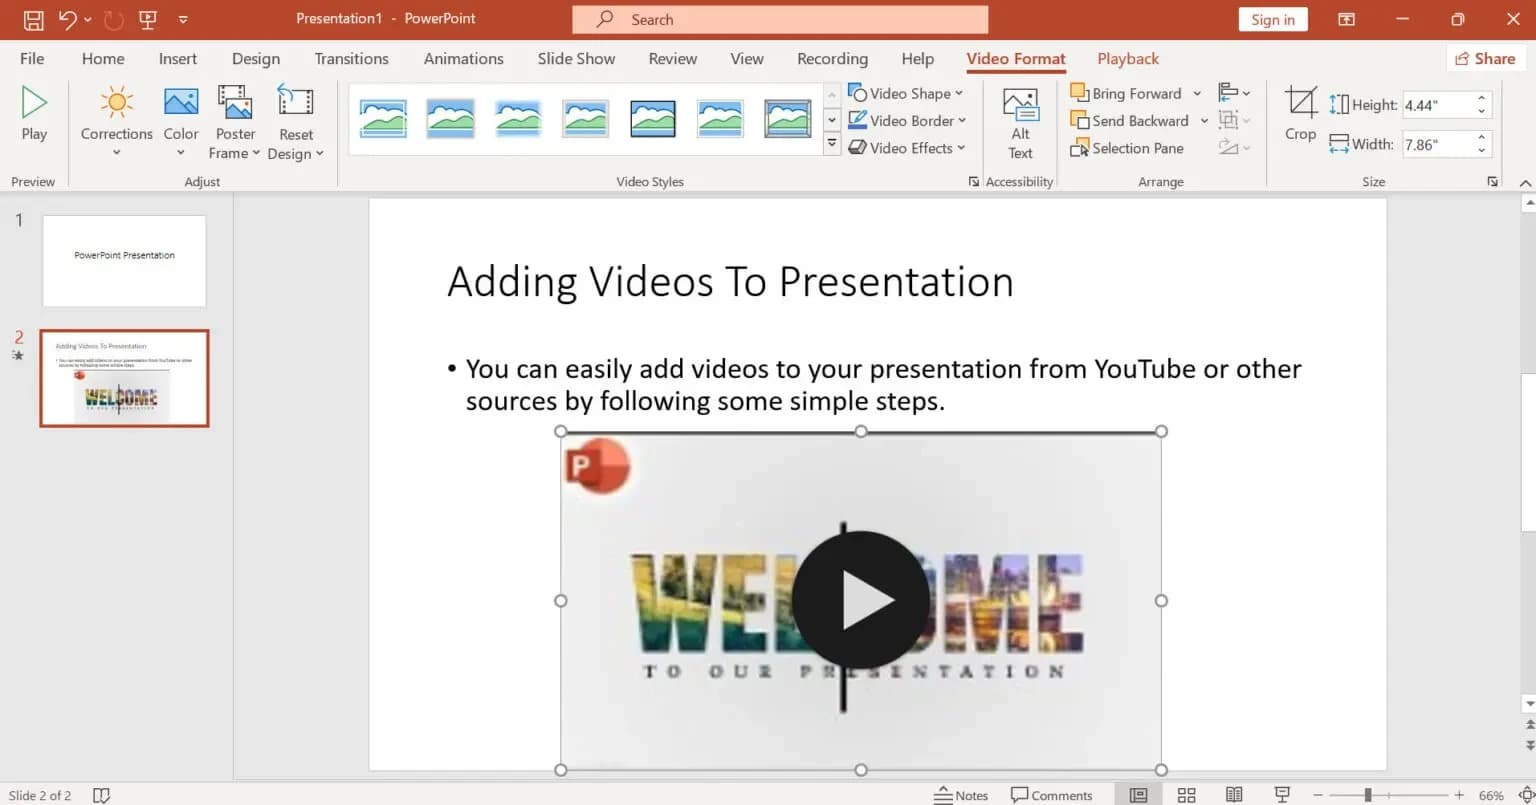Open the Design tab

click(256, 58)
